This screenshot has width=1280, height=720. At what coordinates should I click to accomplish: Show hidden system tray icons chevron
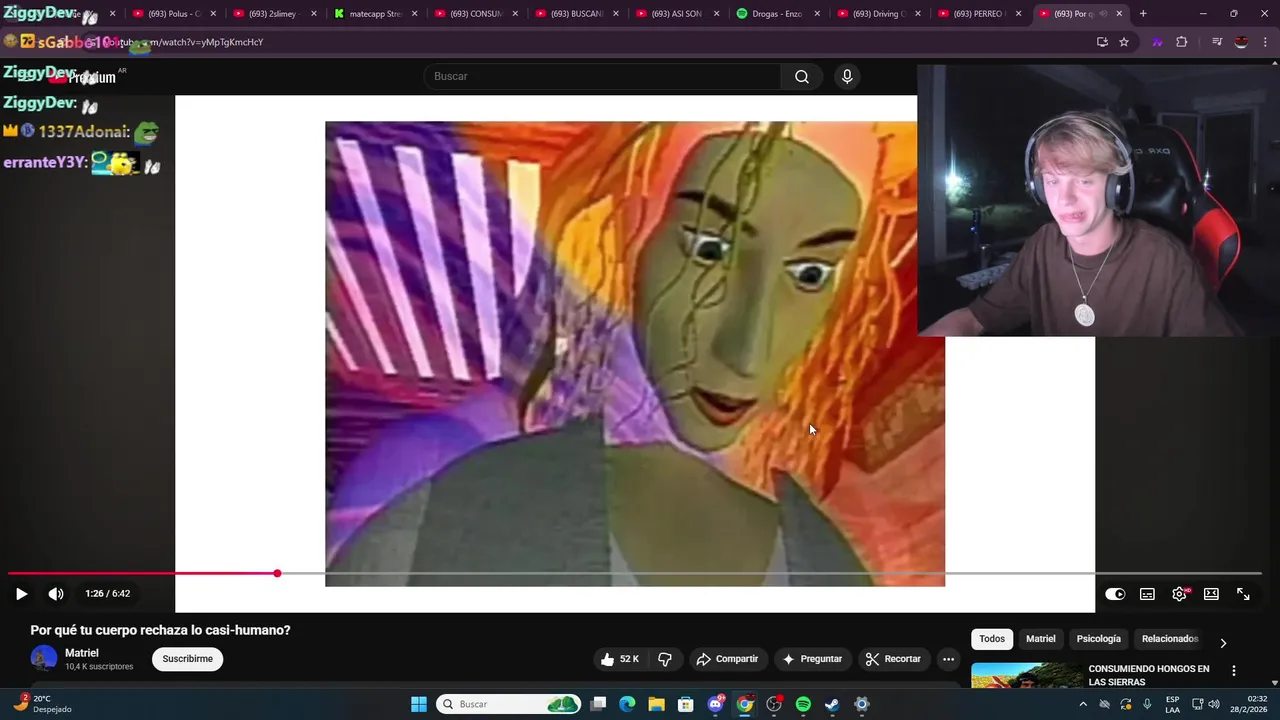pyautogui.click(x=1083, y=704)
